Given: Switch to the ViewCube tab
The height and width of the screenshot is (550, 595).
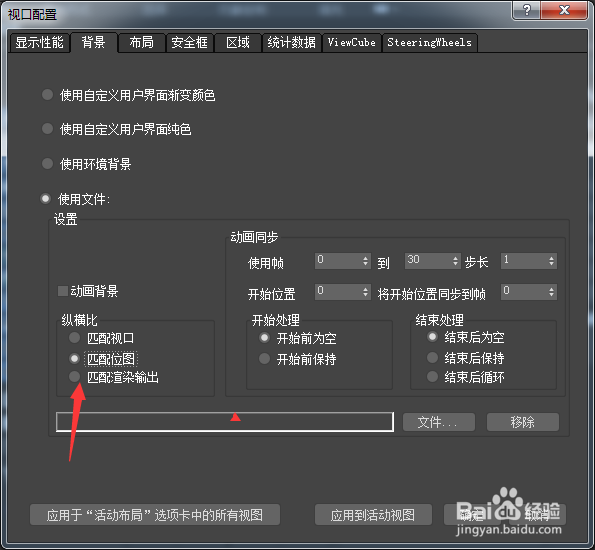Looking at the screenshot, I should click(352, 43).
